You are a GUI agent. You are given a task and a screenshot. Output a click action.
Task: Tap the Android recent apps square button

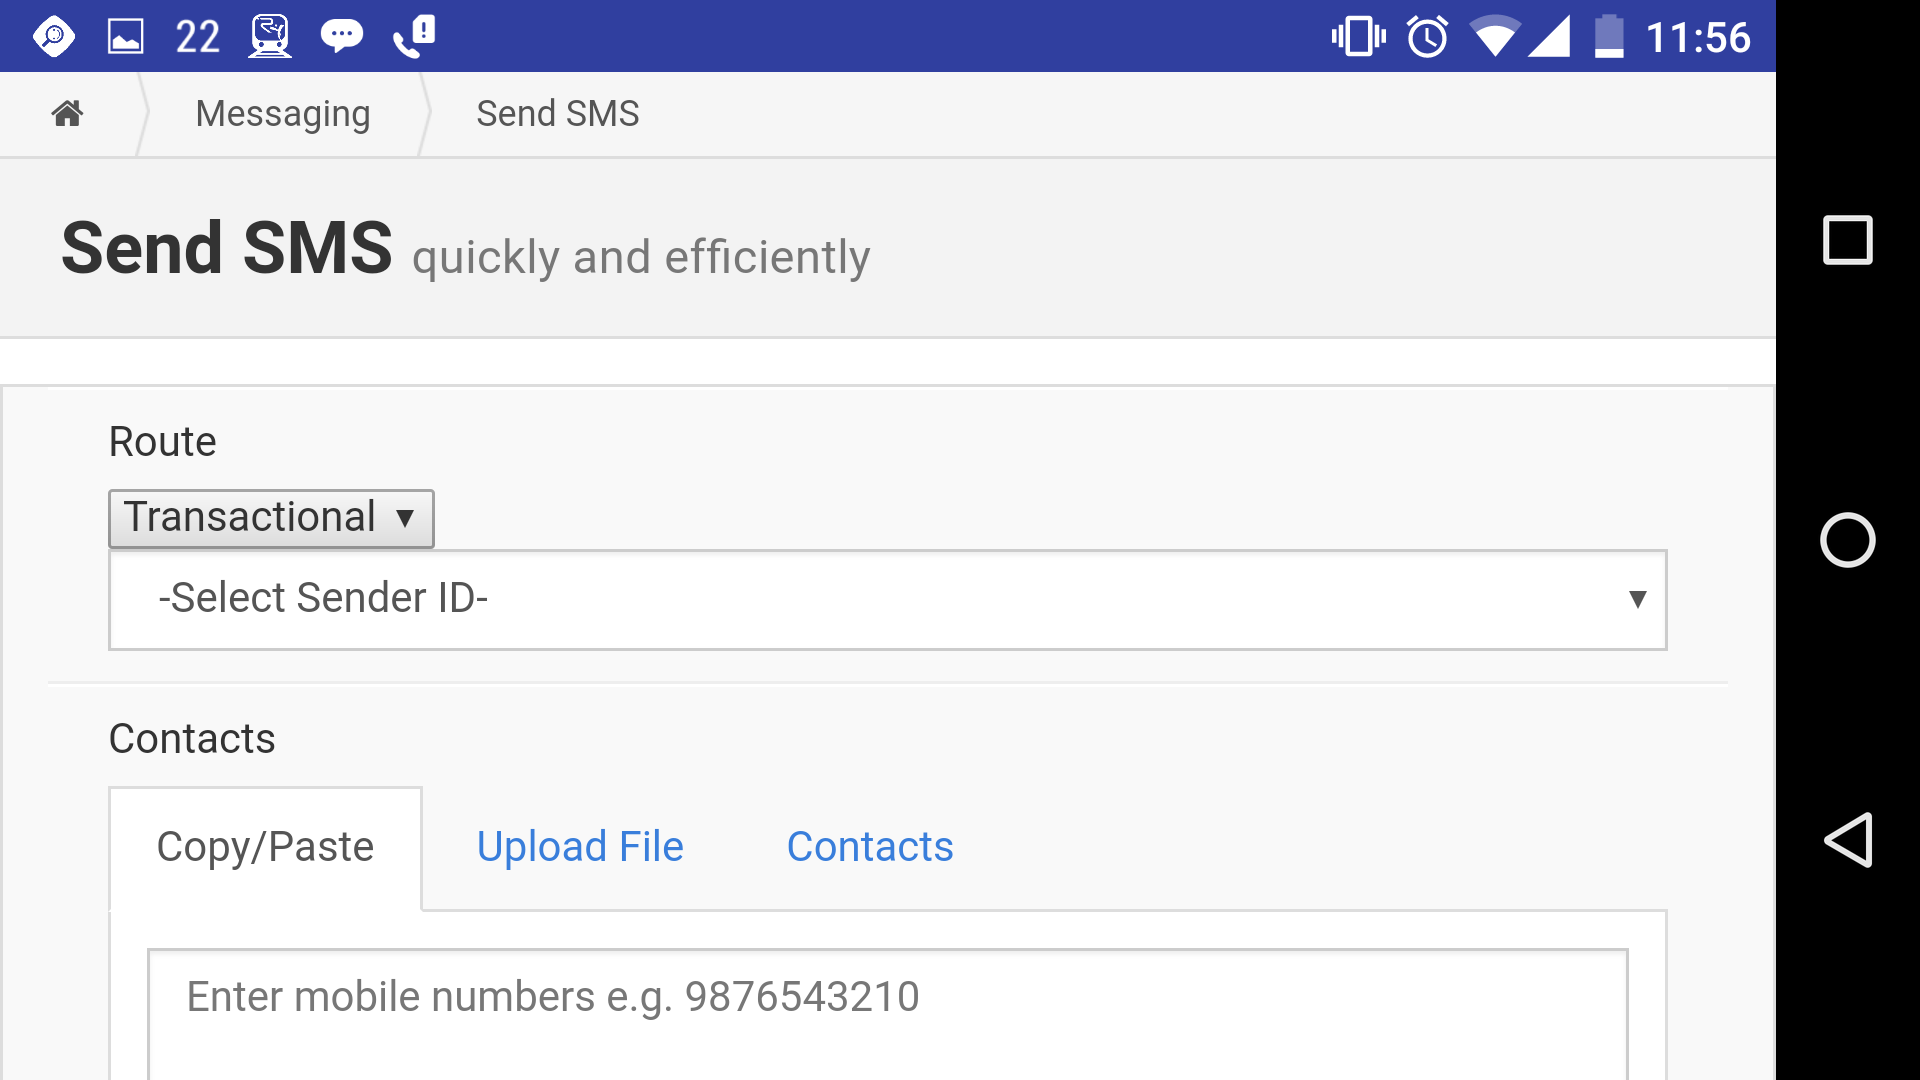tap(1849, 240)
